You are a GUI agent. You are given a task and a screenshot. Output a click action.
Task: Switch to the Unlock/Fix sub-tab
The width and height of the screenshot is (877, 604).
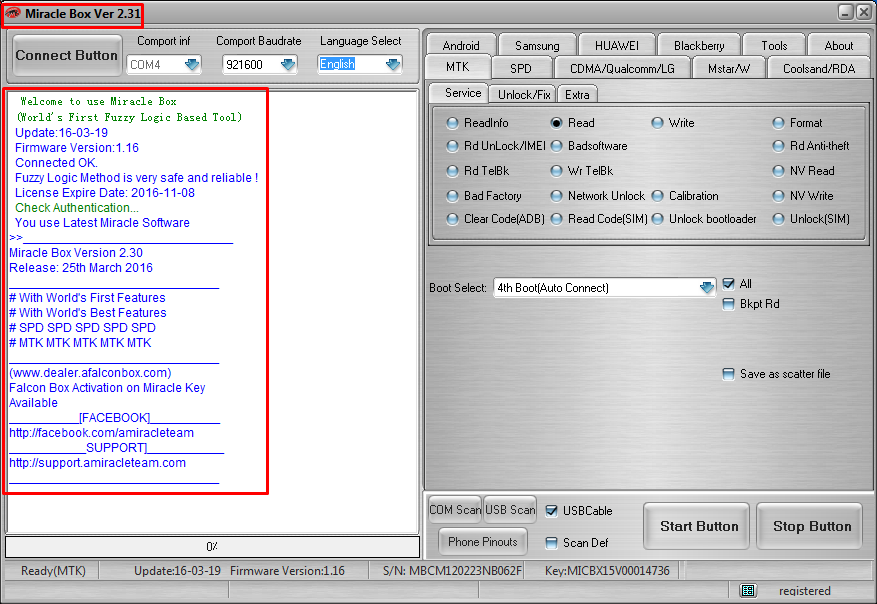(524, 95)
